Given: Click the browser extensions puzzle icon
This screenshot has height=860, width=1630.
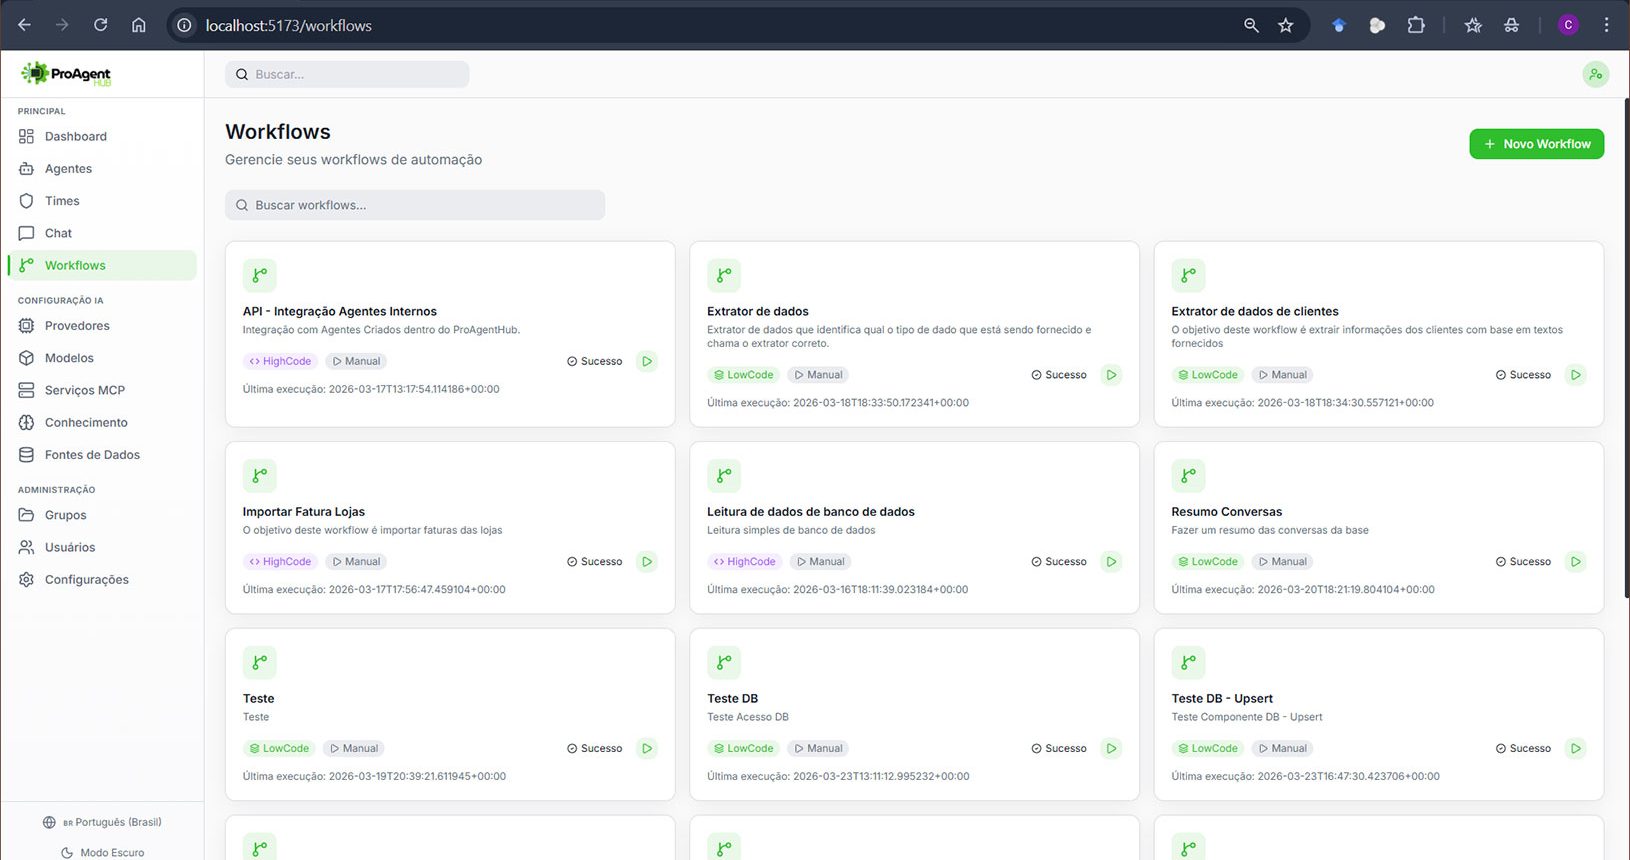Looking at the screenshot, I should point(1415,25).
